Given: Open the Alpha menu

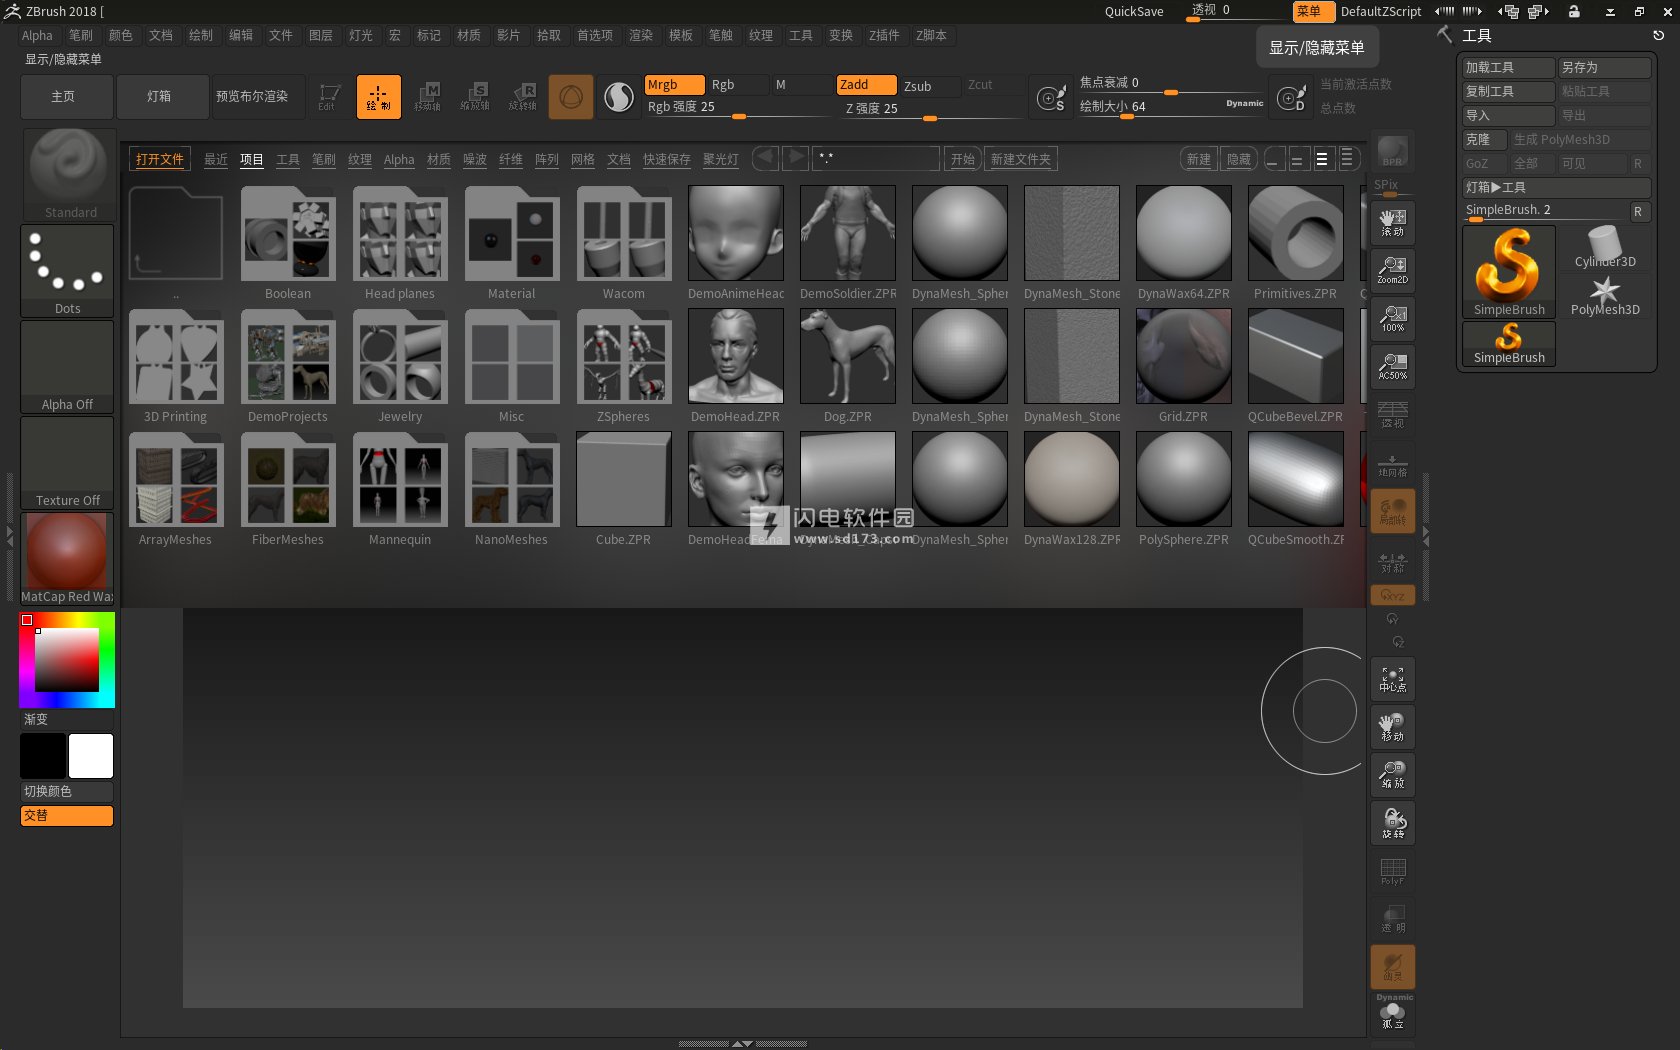Looking at the screenshot, I should click(37, 35).
